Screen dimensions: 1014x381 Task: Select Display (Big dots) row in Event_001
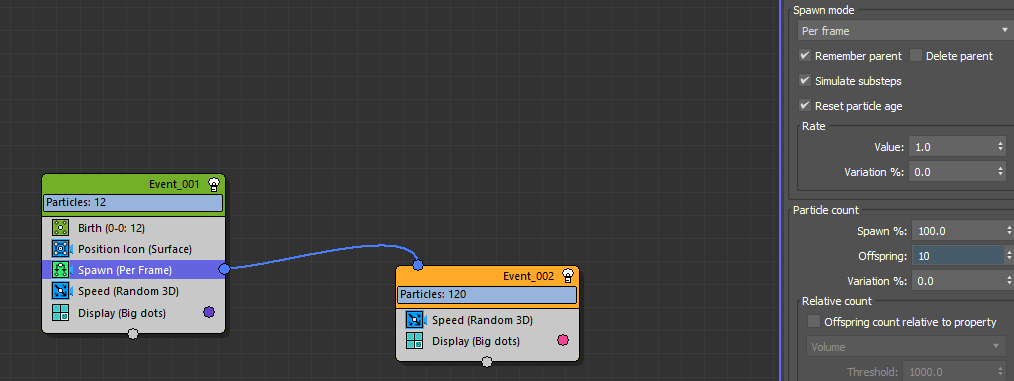[133, 313]
